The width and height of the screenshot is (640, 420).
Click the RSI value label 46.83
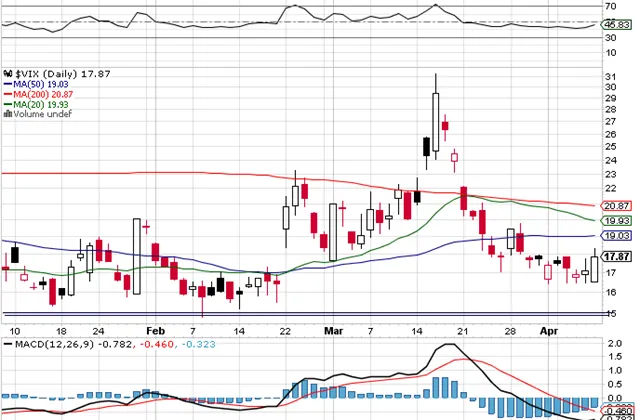coord(616,25)
